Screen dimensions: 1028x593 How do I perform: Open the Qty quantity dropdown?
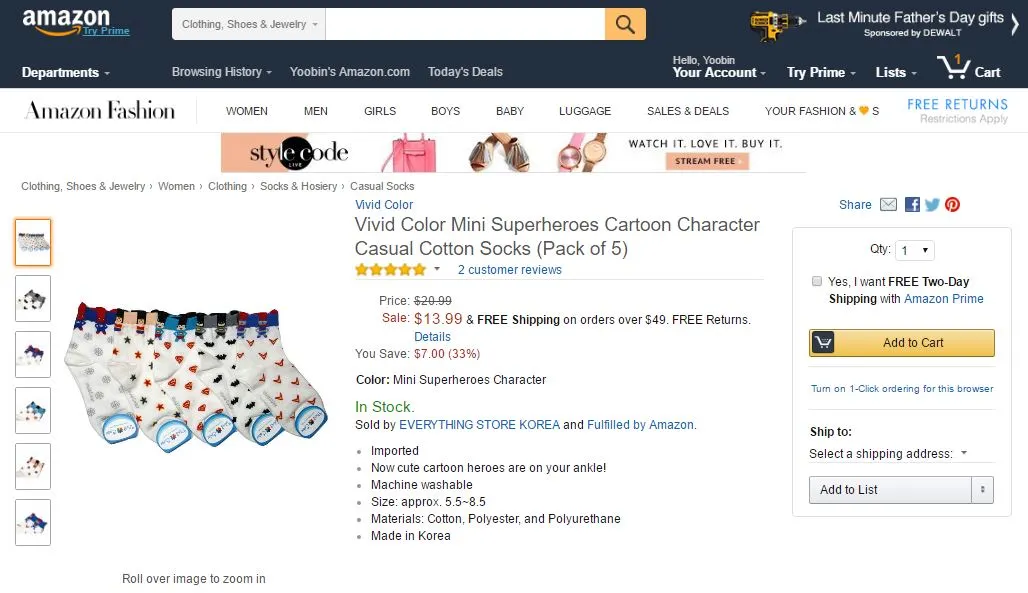pyautogui.click(x=914, y=251)
